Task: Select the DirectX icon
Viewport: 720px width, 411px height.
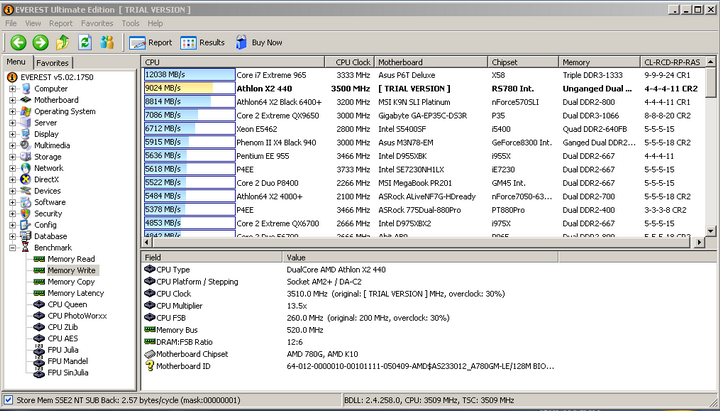Action: [26, 180]
